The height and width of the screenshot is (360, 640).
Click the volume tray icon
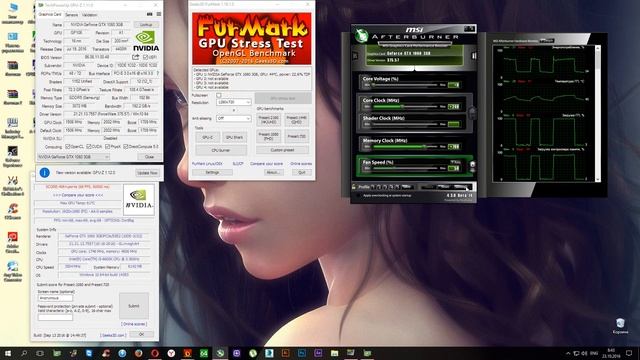tap(584, 353)
